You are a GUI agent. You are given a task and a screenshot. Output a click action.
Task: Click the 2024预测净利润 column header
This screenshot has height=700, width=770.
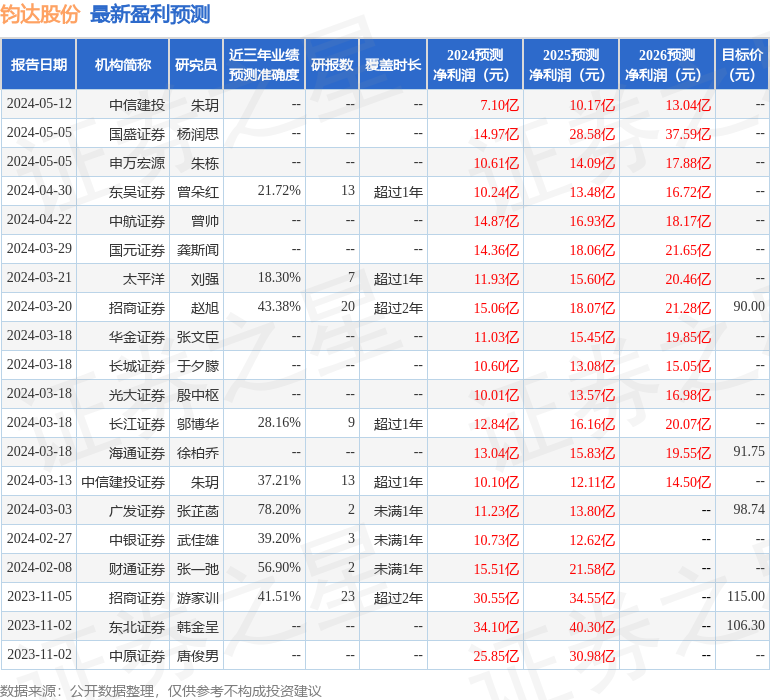pos(475,64)
